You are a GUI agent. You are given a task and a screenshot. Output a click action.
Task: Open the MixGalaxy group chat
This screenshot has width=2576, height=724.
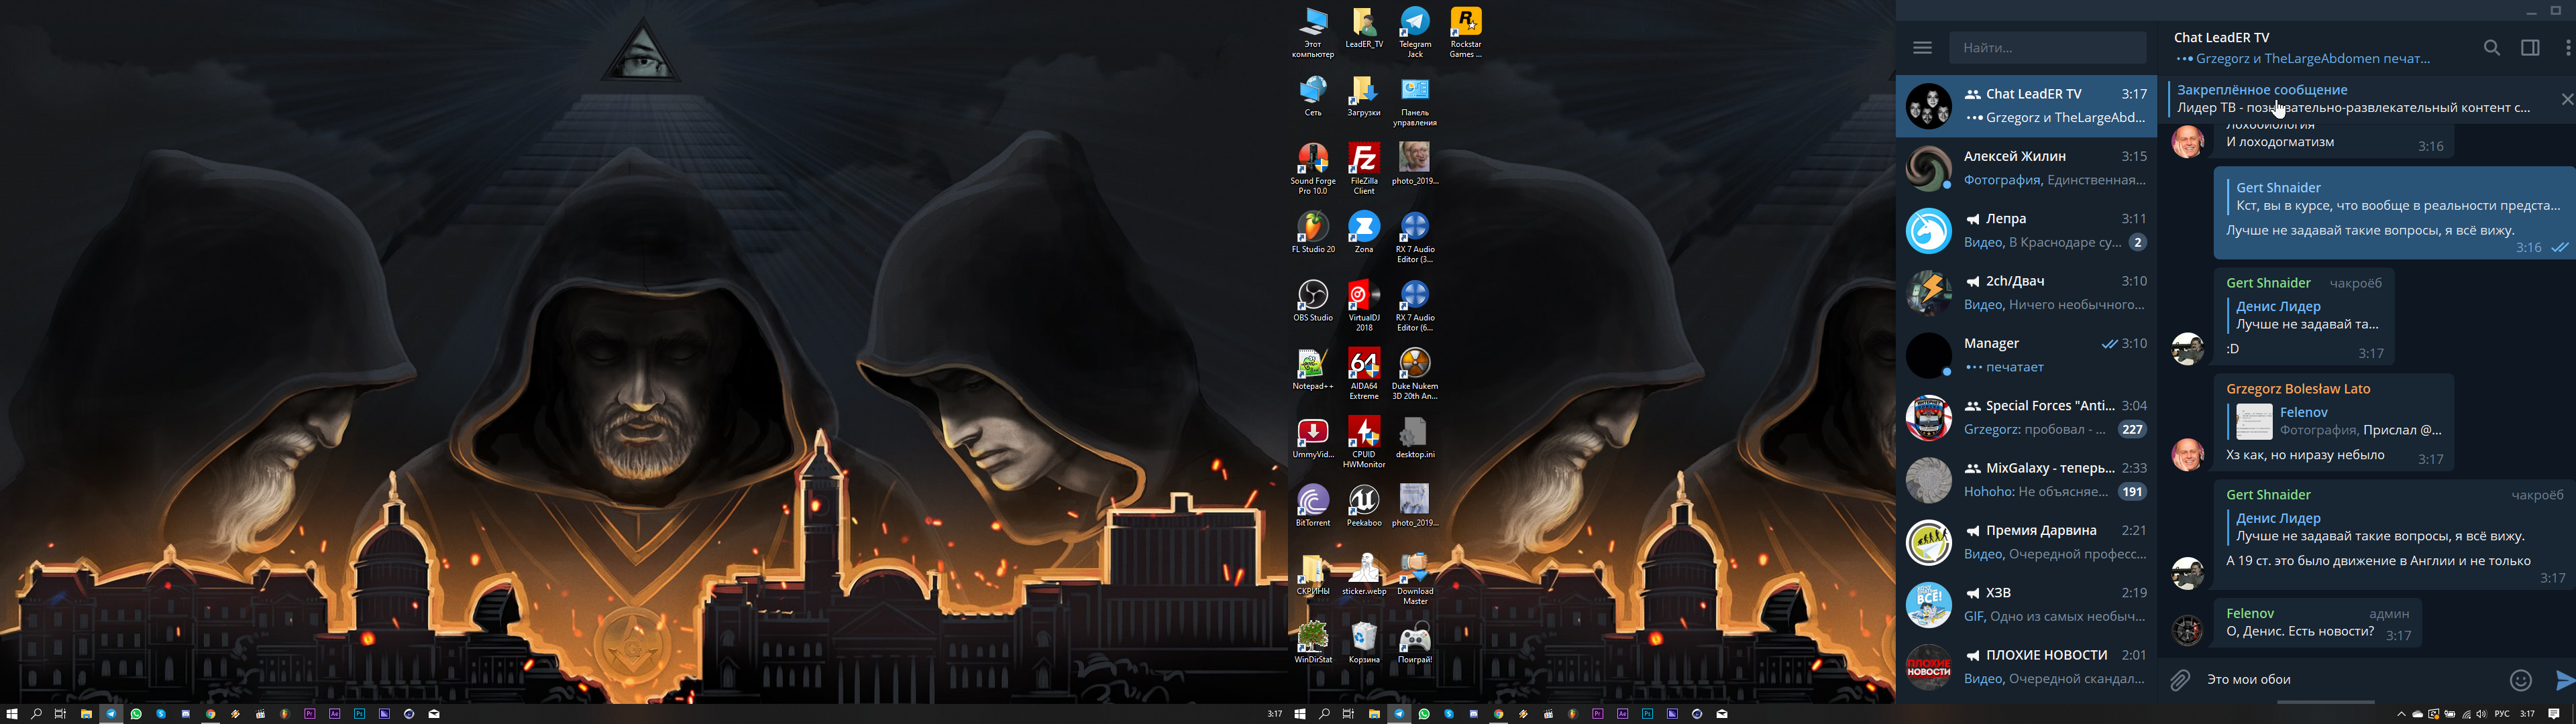click(2026, 480)
